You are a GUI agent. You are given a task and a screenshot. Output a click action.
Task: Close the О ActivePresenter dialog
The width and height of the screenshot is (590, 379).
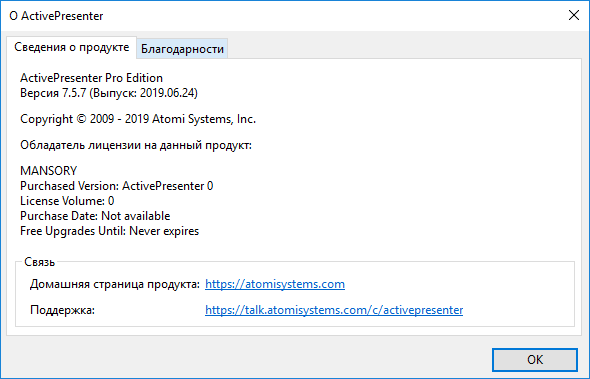[x=574, y=15]
